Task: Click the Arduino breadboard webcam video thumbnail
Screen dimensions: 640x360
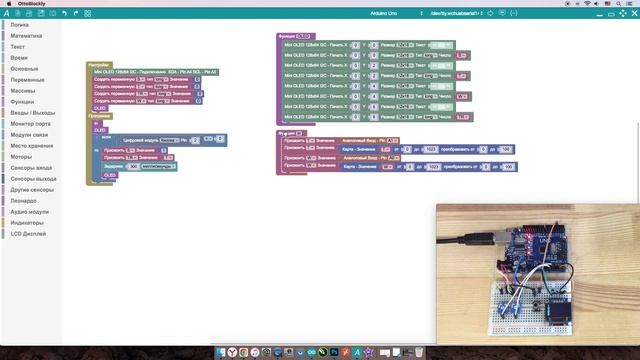Action: (538, 274)
